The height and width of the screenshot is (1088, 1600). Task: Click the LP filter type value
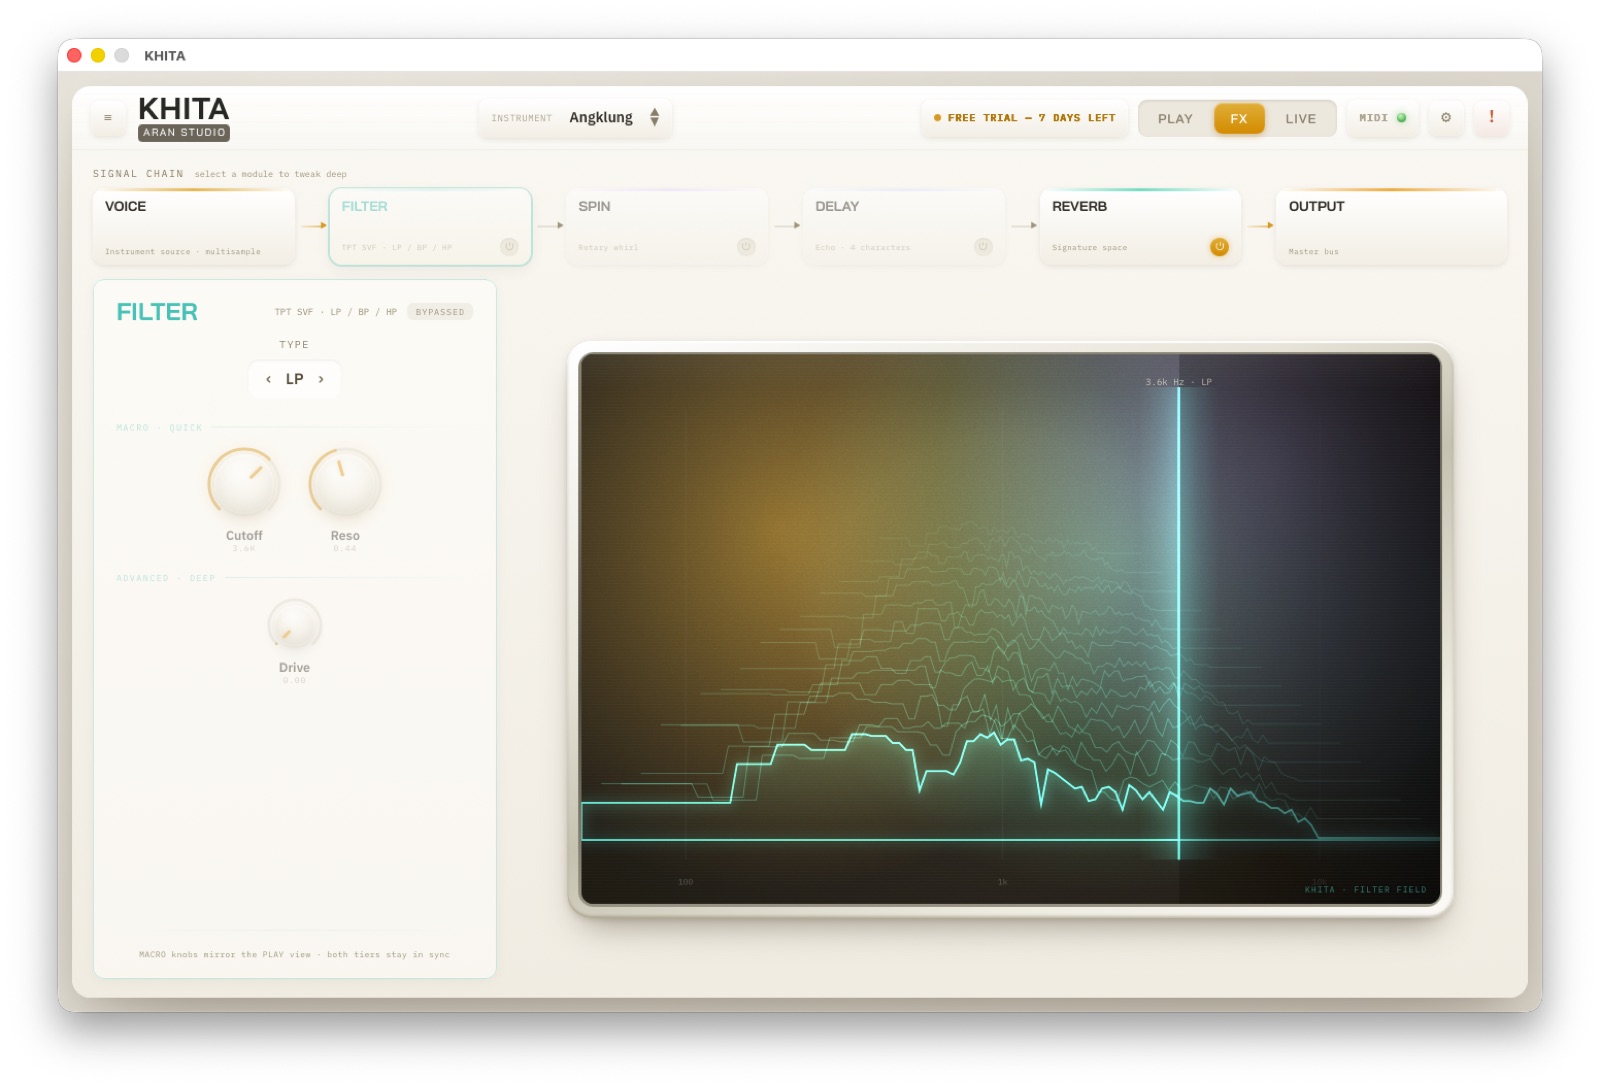[x=294, y=379]
